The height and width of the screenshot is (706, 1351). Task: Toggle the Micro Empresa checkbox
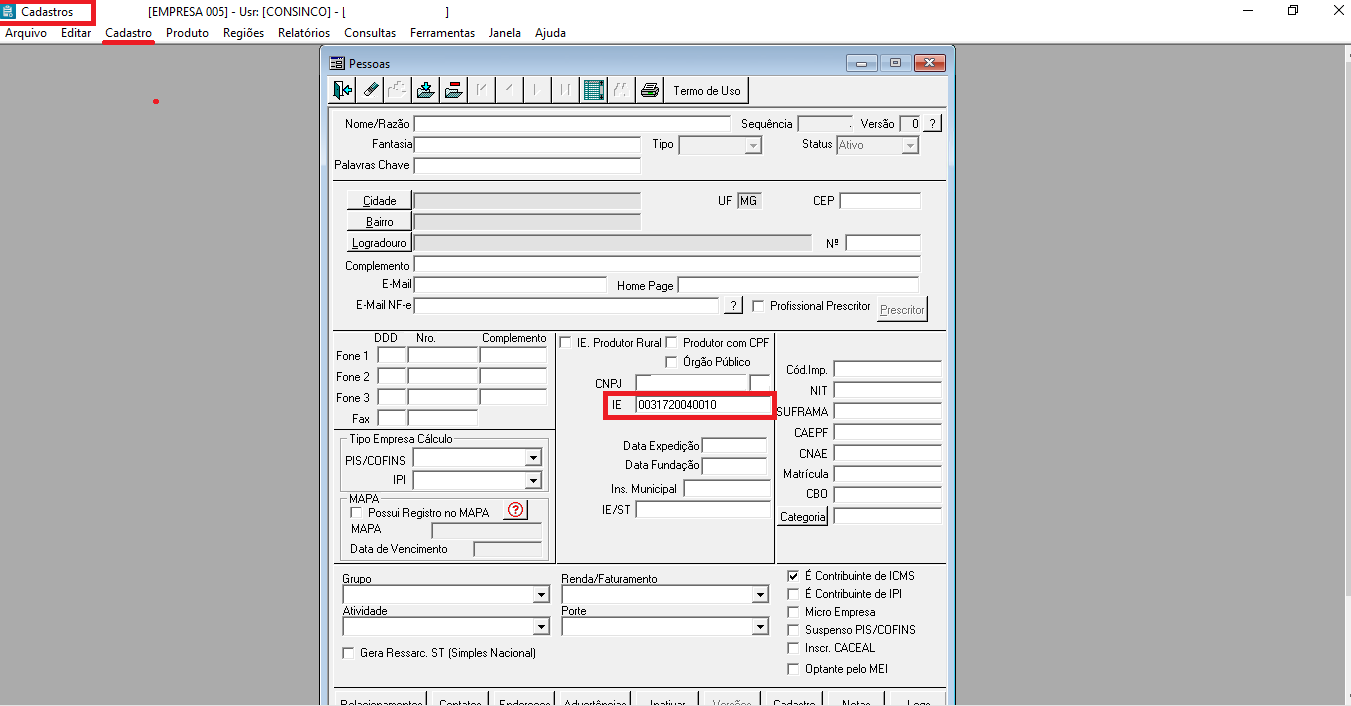coord(794,612)
